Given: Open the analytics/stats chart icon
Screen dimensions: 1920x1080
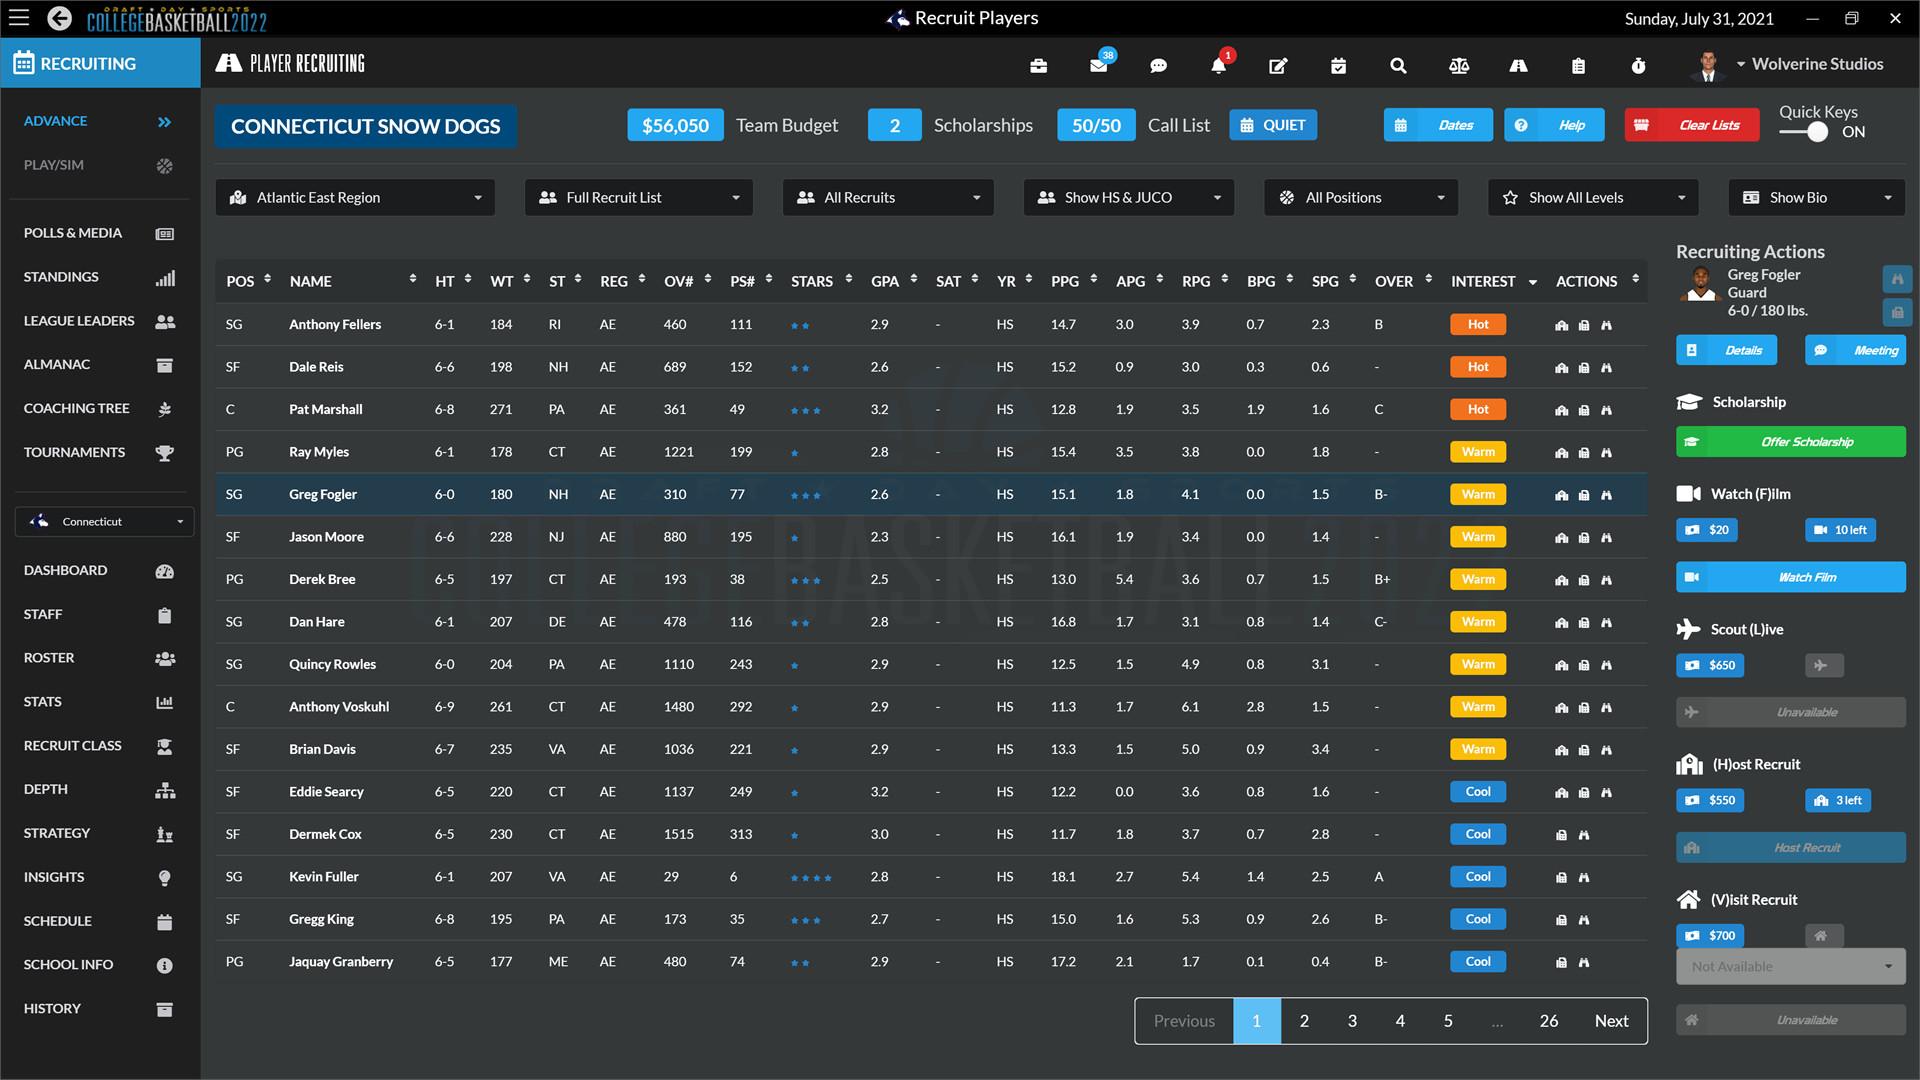Looking at the screenshot, I should pyautogui.click(x=164, y=700).
